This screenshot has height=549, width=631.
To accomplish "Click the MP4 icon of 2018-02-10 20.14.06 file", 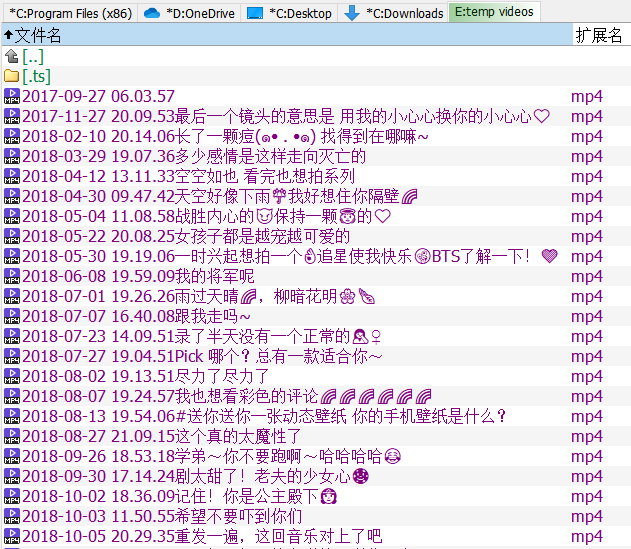I will click(12, 136).
